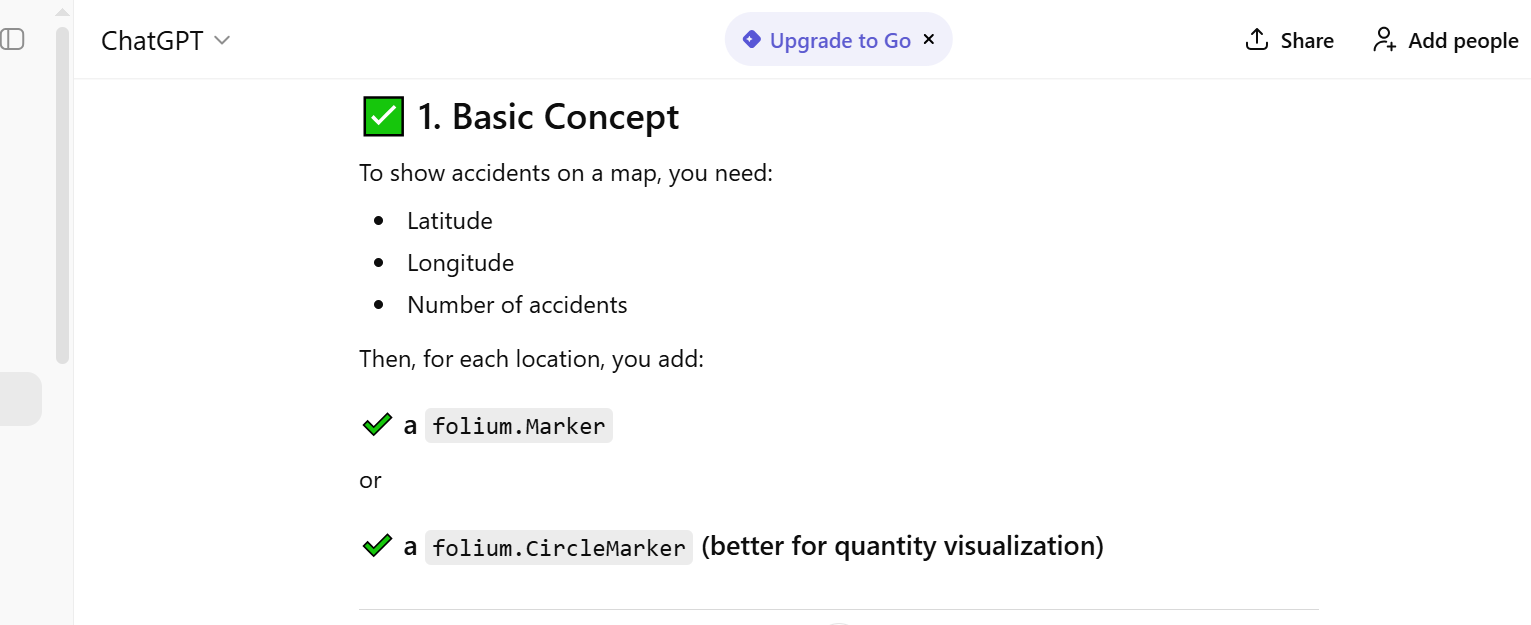Click the "1. Basic Concept" heading

tap(548, 117)
